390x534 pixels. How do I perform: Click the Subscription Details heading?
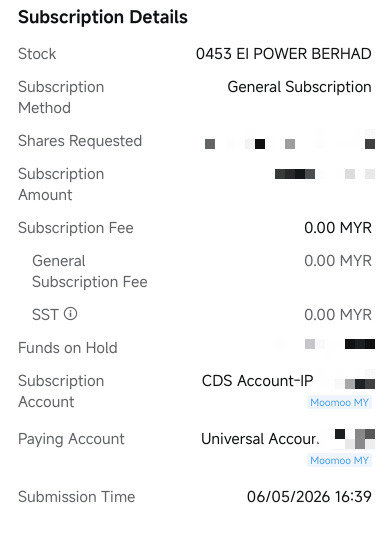click(103, 17)
